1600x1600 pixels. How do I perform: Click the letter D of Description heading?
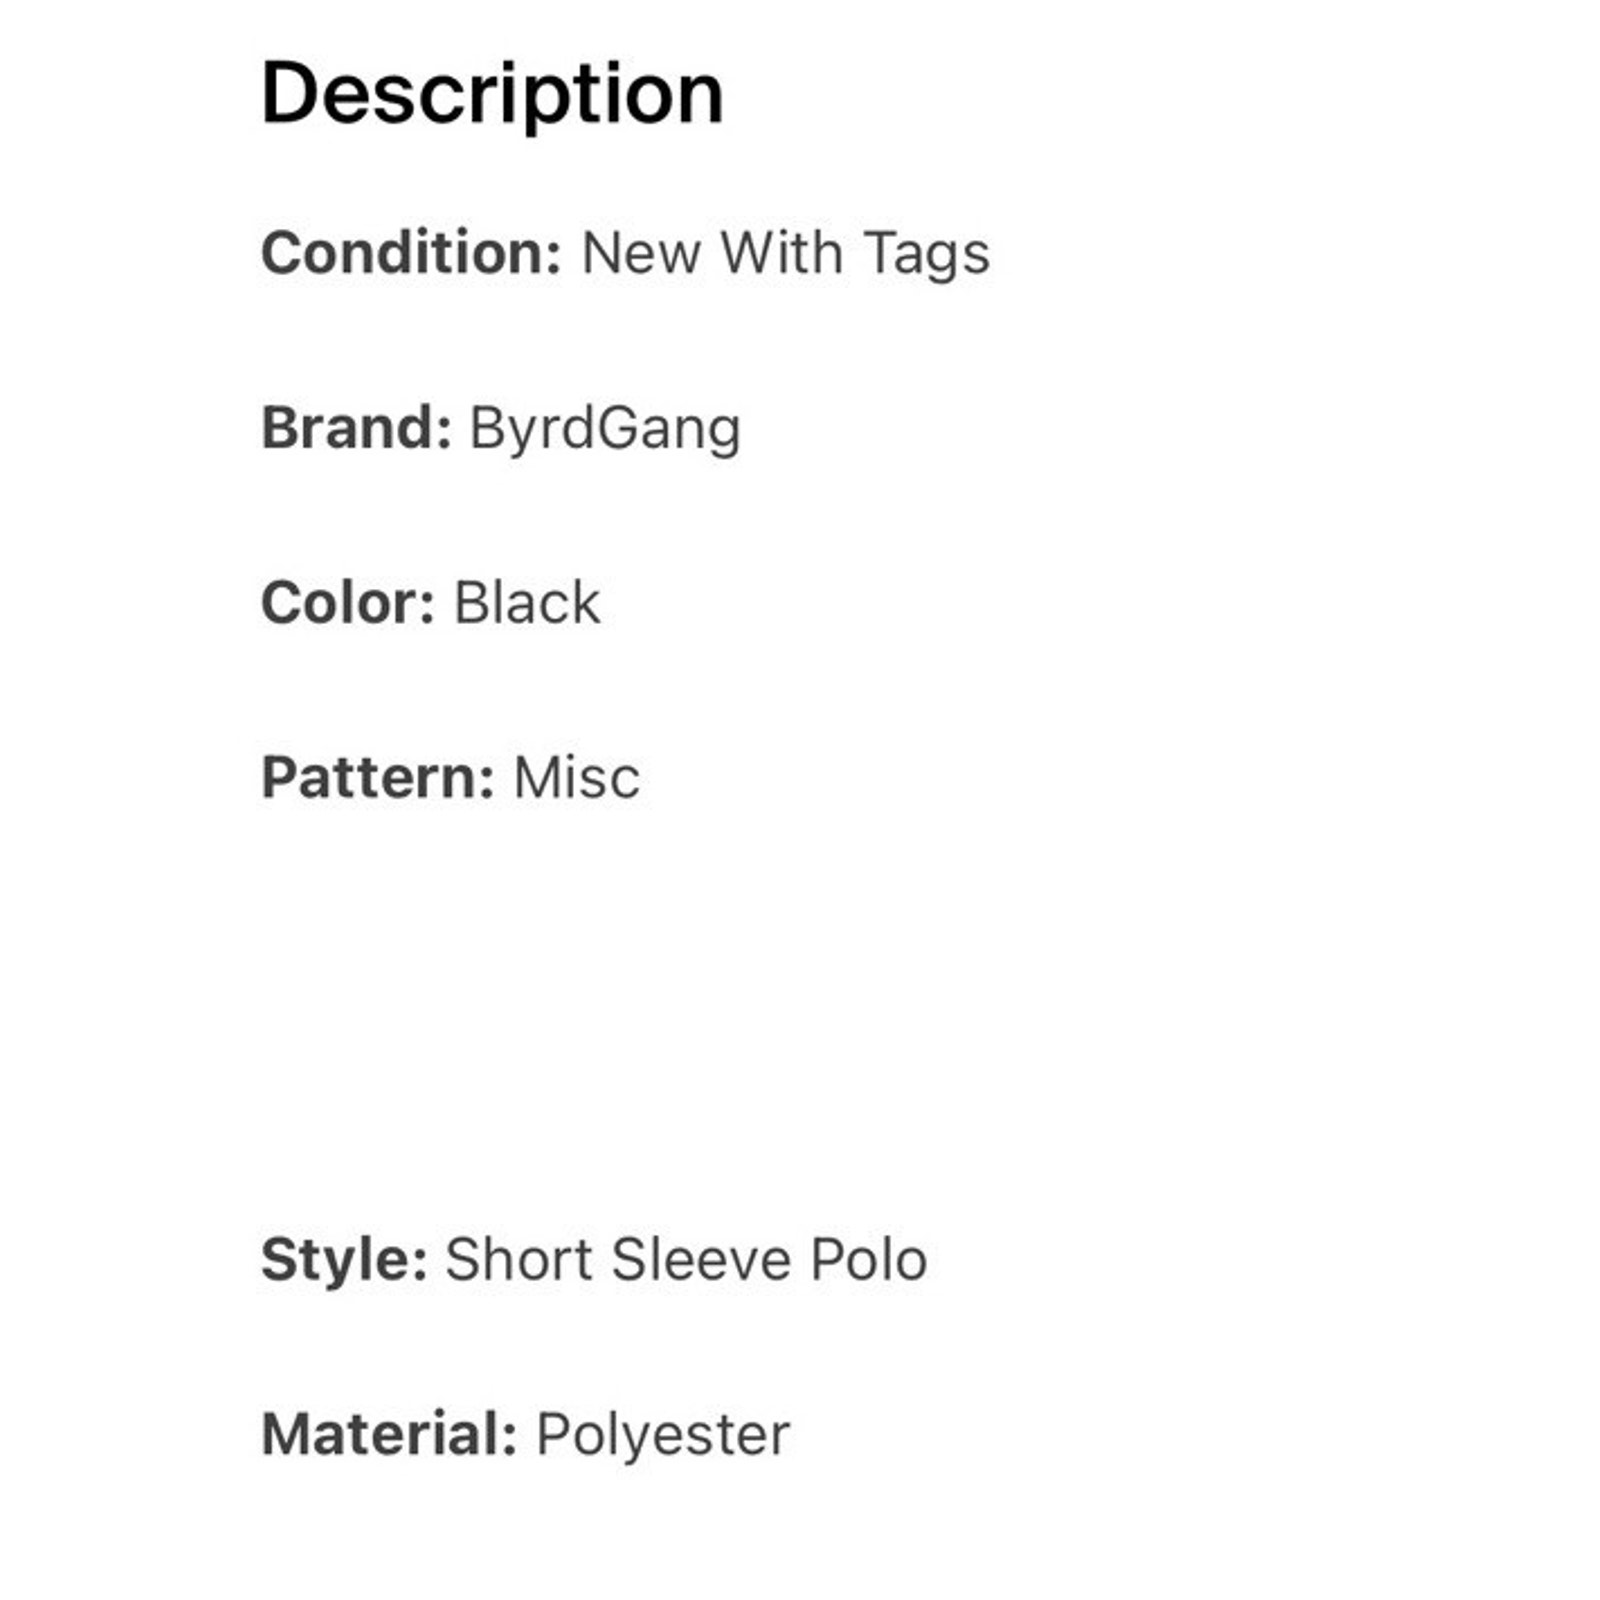click(290, 93)
